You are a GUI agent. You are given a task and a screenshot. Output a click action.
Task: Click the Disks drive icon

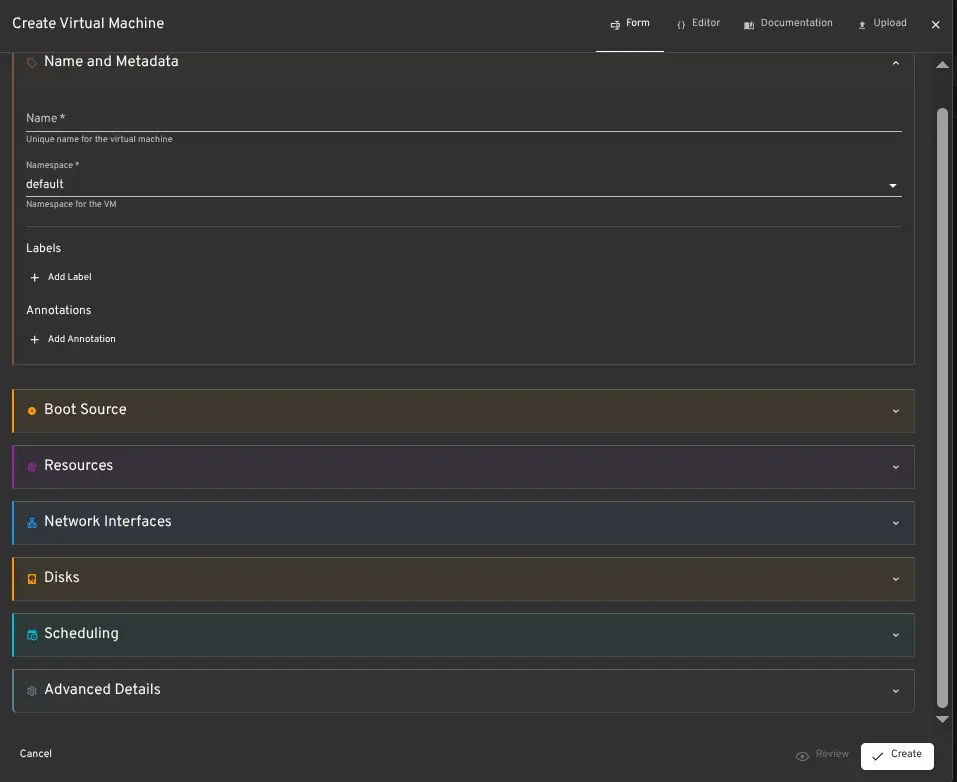click(x=32, y=579)
